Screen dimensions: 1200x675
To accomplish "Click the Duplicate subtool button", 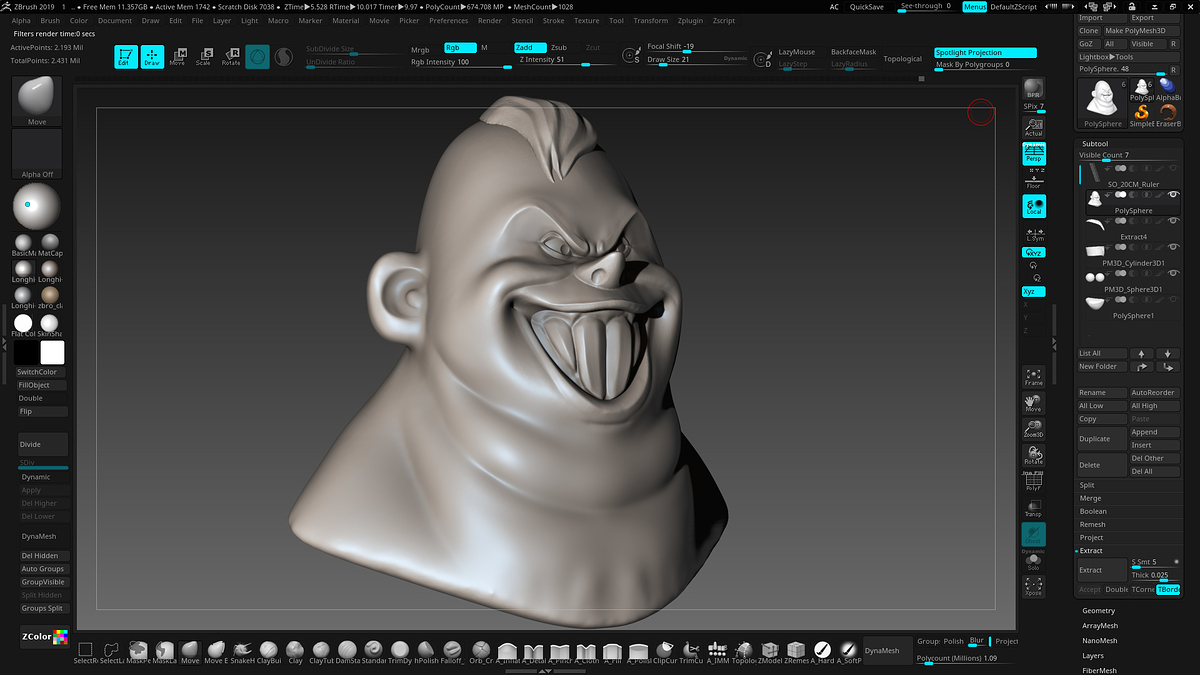I will coord(1101,439).
